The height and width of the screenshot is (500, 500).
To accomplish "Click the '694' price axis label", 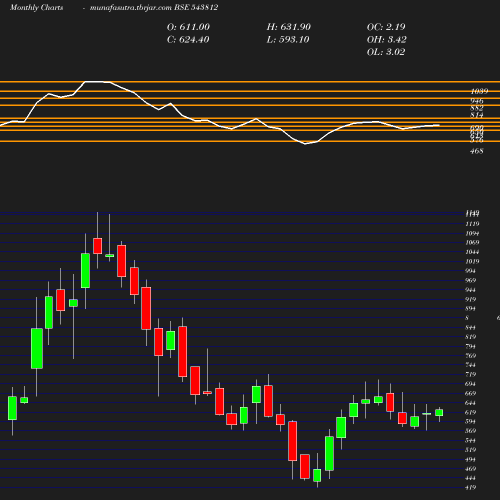I will pos(471,384).
